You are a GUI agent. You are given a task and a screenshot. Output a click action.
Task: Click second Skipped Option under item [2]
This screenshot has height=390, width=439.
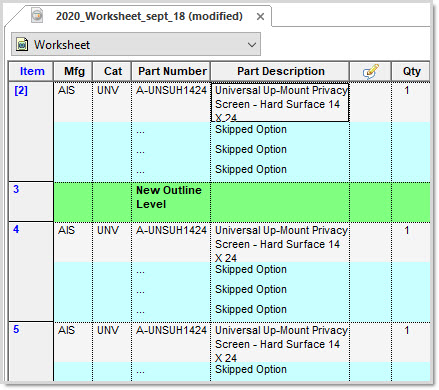tap(251, 149)
